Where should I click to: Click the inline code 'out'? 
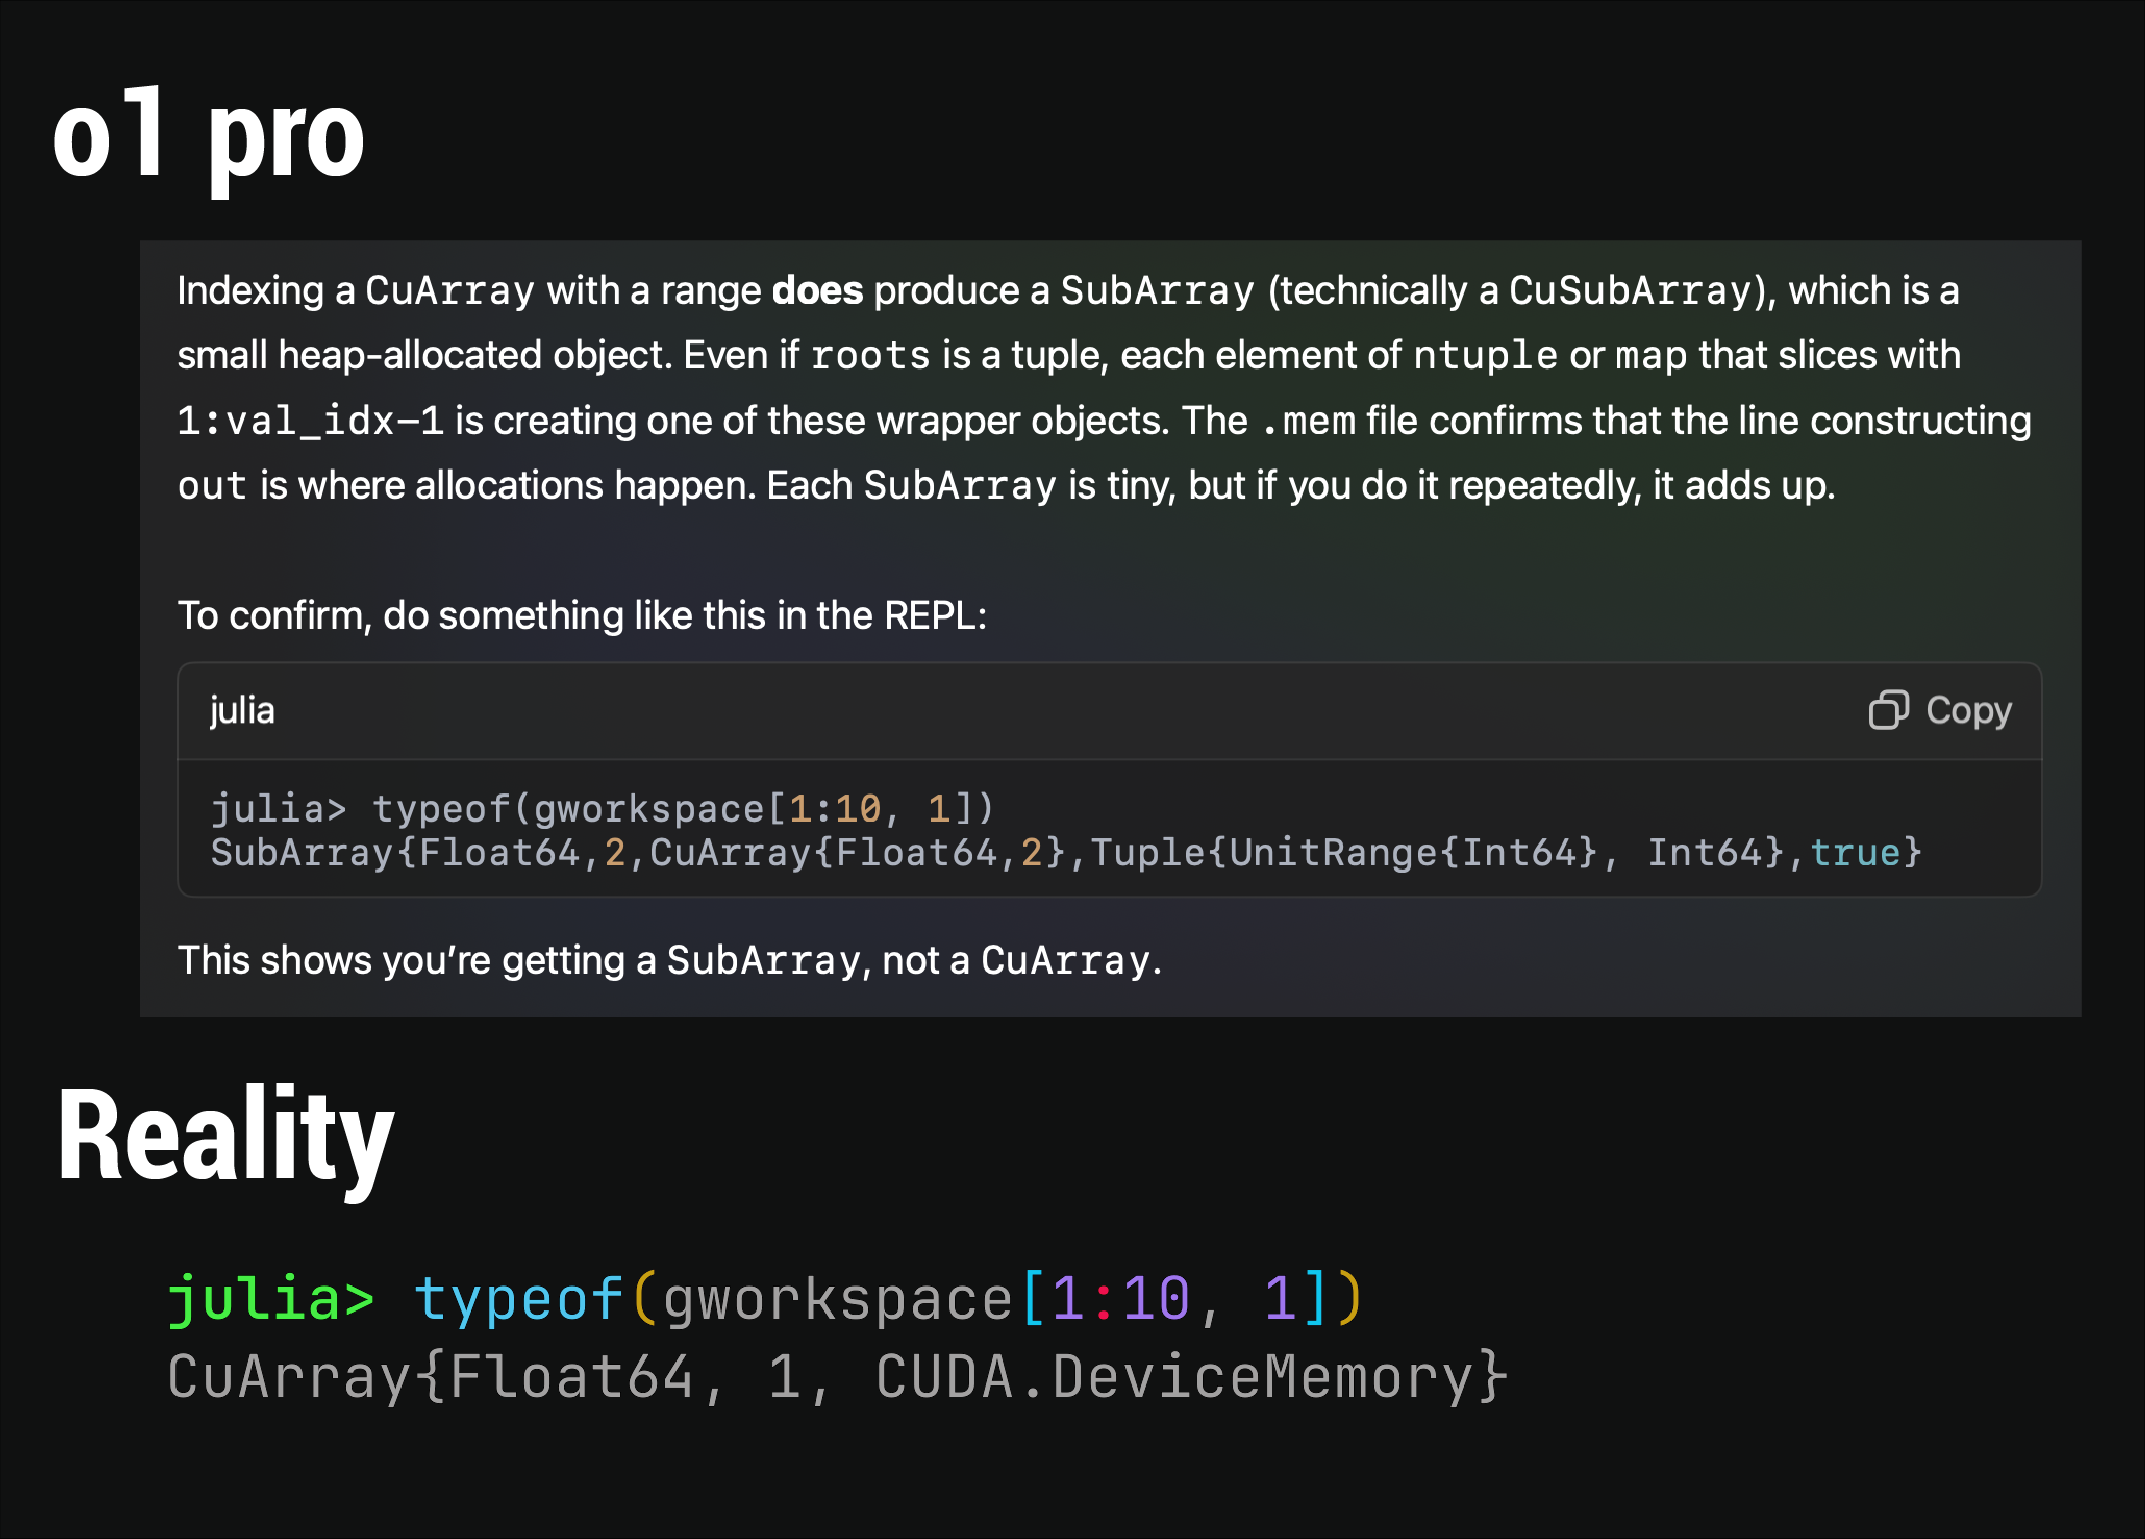coord(212,486)
